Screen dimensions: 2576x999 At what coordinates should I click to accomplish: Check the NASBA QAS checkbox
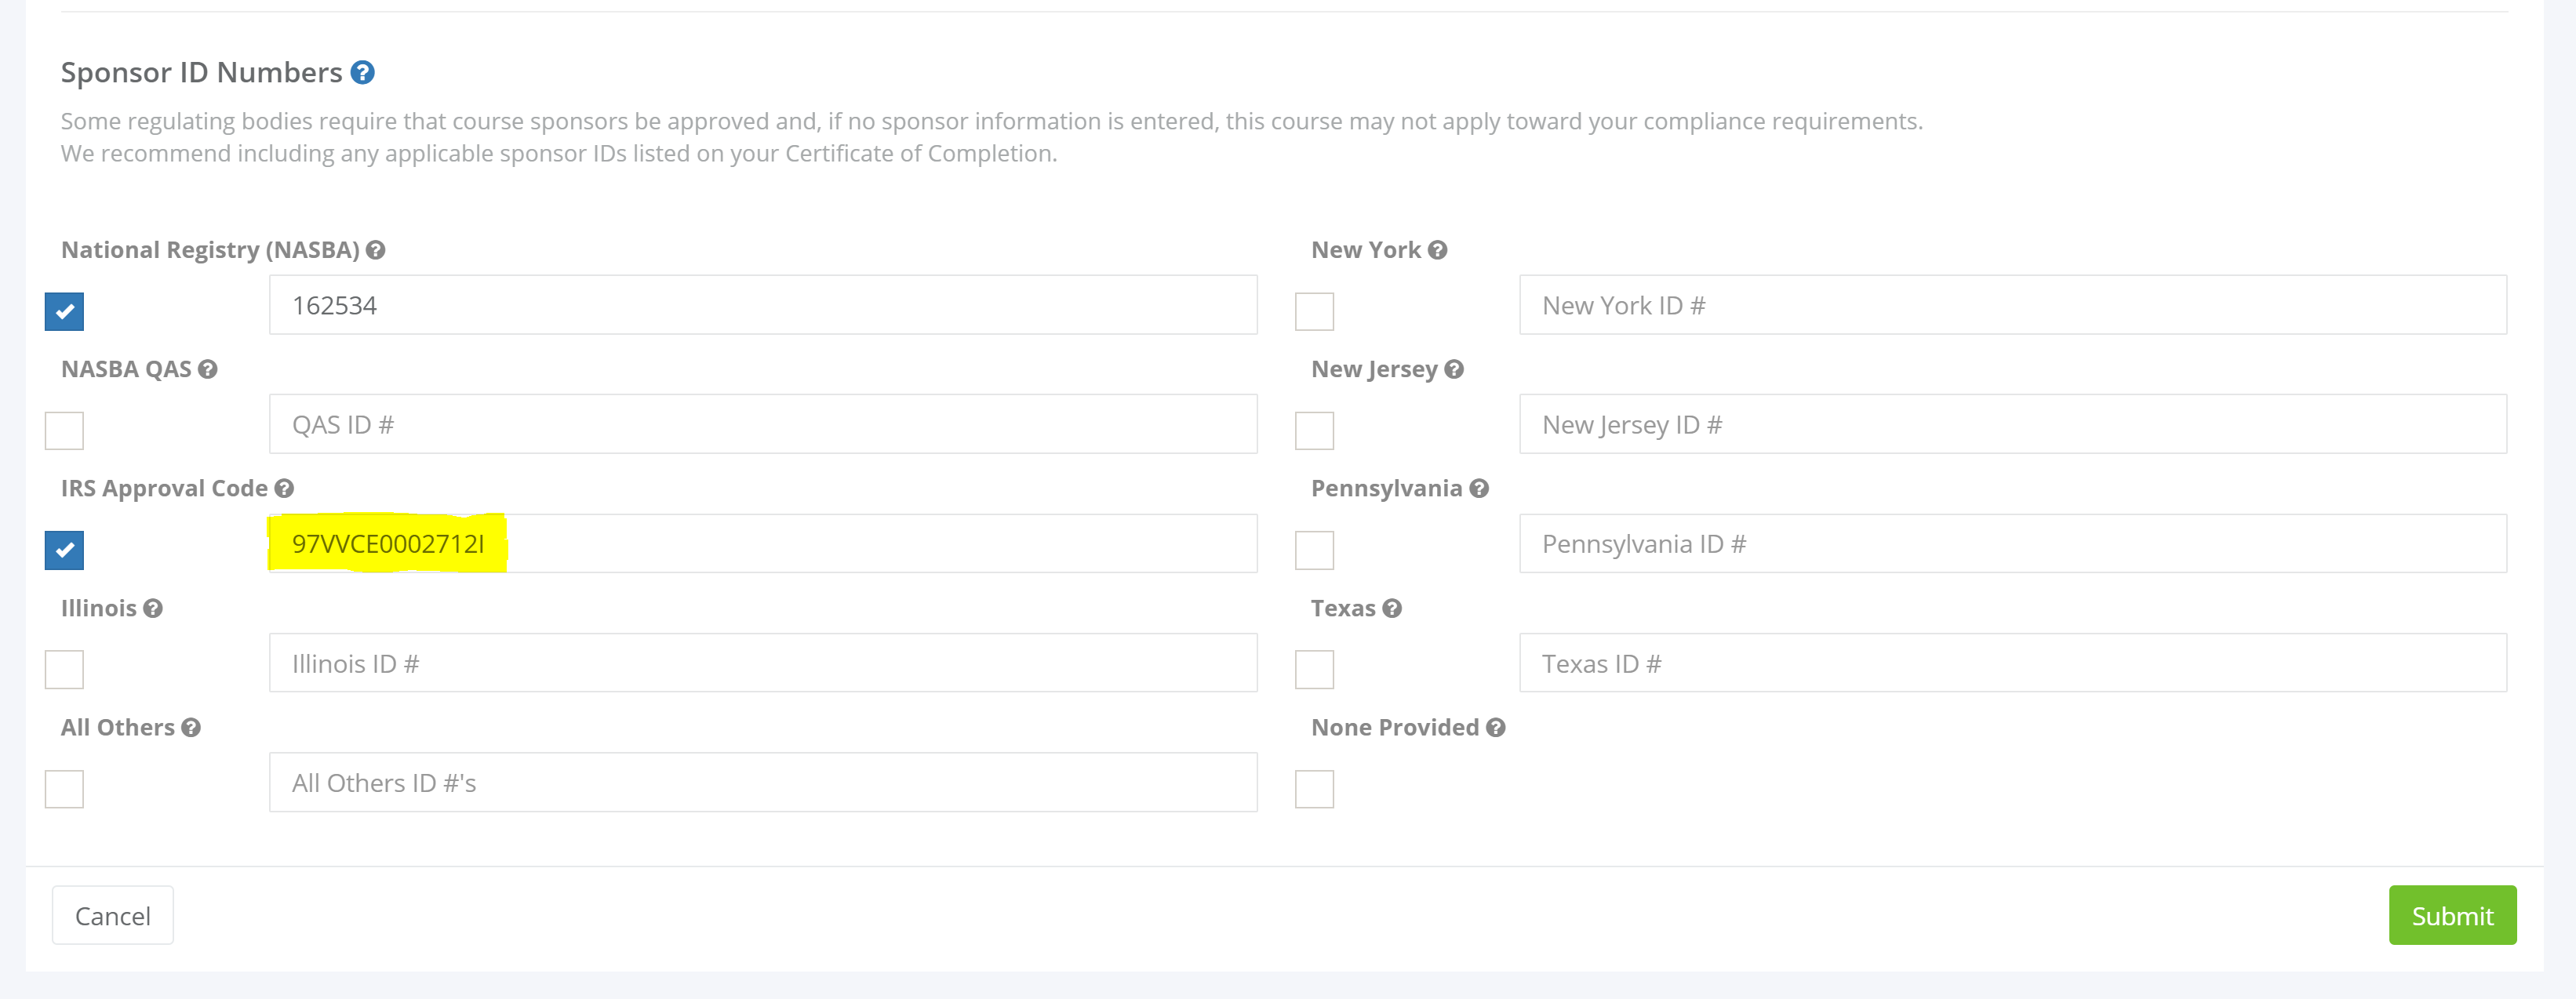(64, 430)
